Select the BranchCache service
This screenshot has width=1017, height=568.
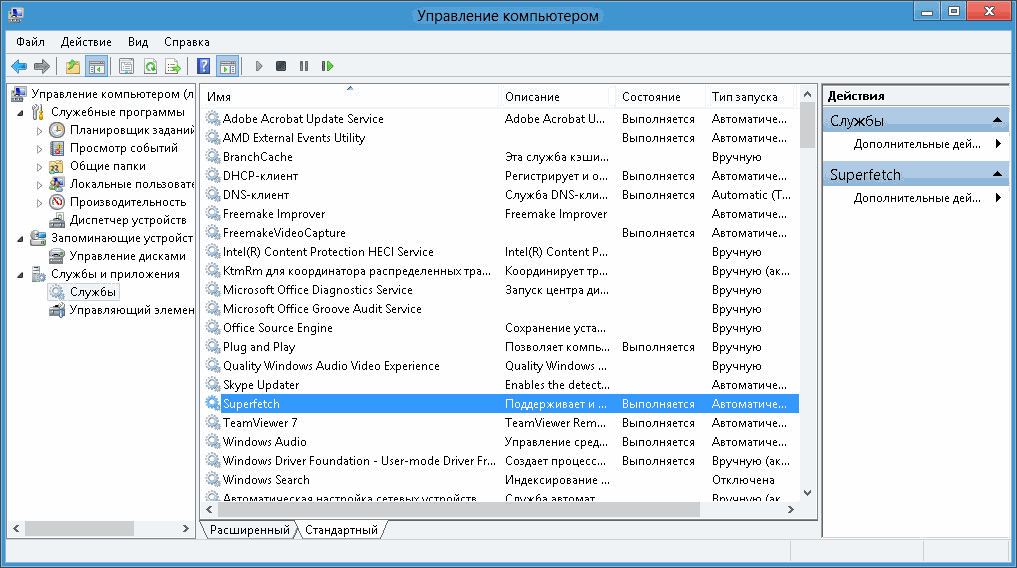pos(500,157)
